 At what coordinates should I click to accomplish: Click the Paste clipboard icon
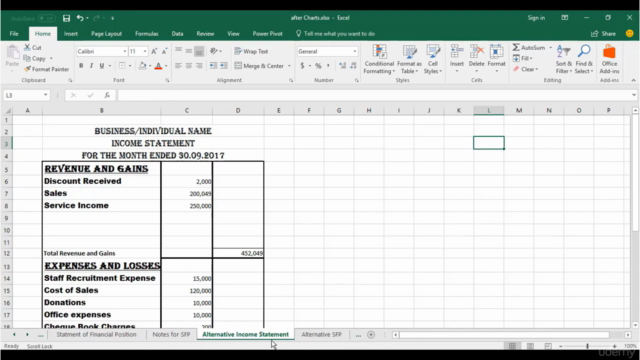click(12, 52)
